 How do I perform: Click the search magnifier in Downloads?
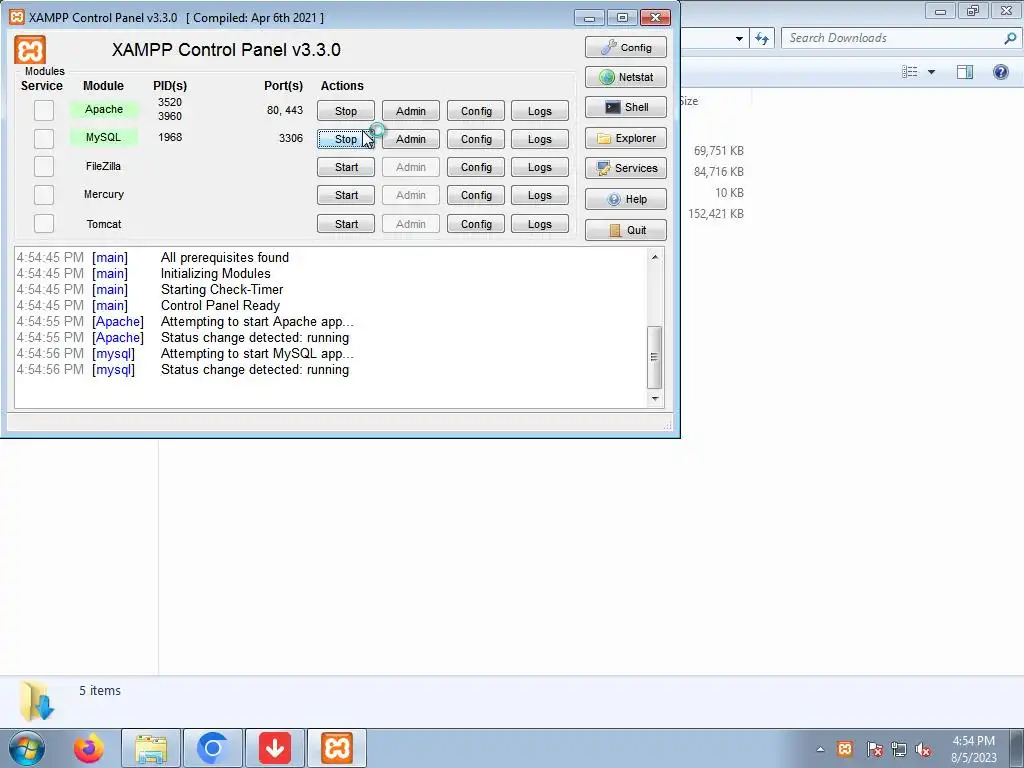click(1010, 38)
